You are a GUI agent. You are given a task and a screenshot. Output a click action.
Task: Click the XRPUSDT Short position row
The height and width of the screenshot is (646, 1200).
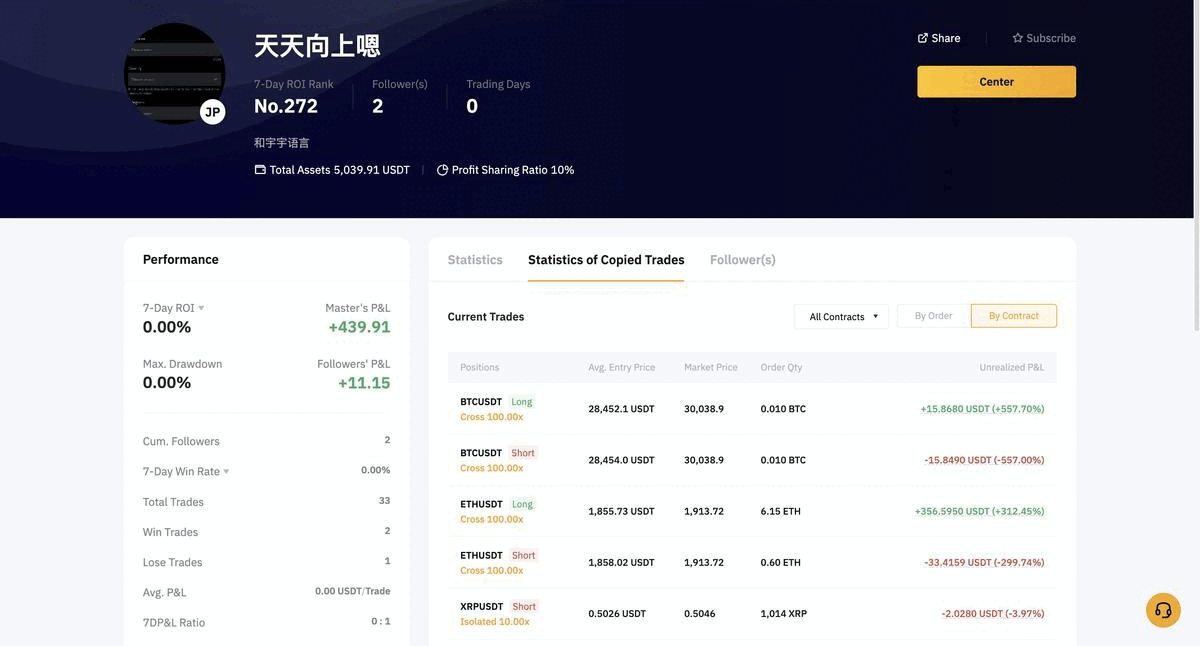click(x=751, y=613)
